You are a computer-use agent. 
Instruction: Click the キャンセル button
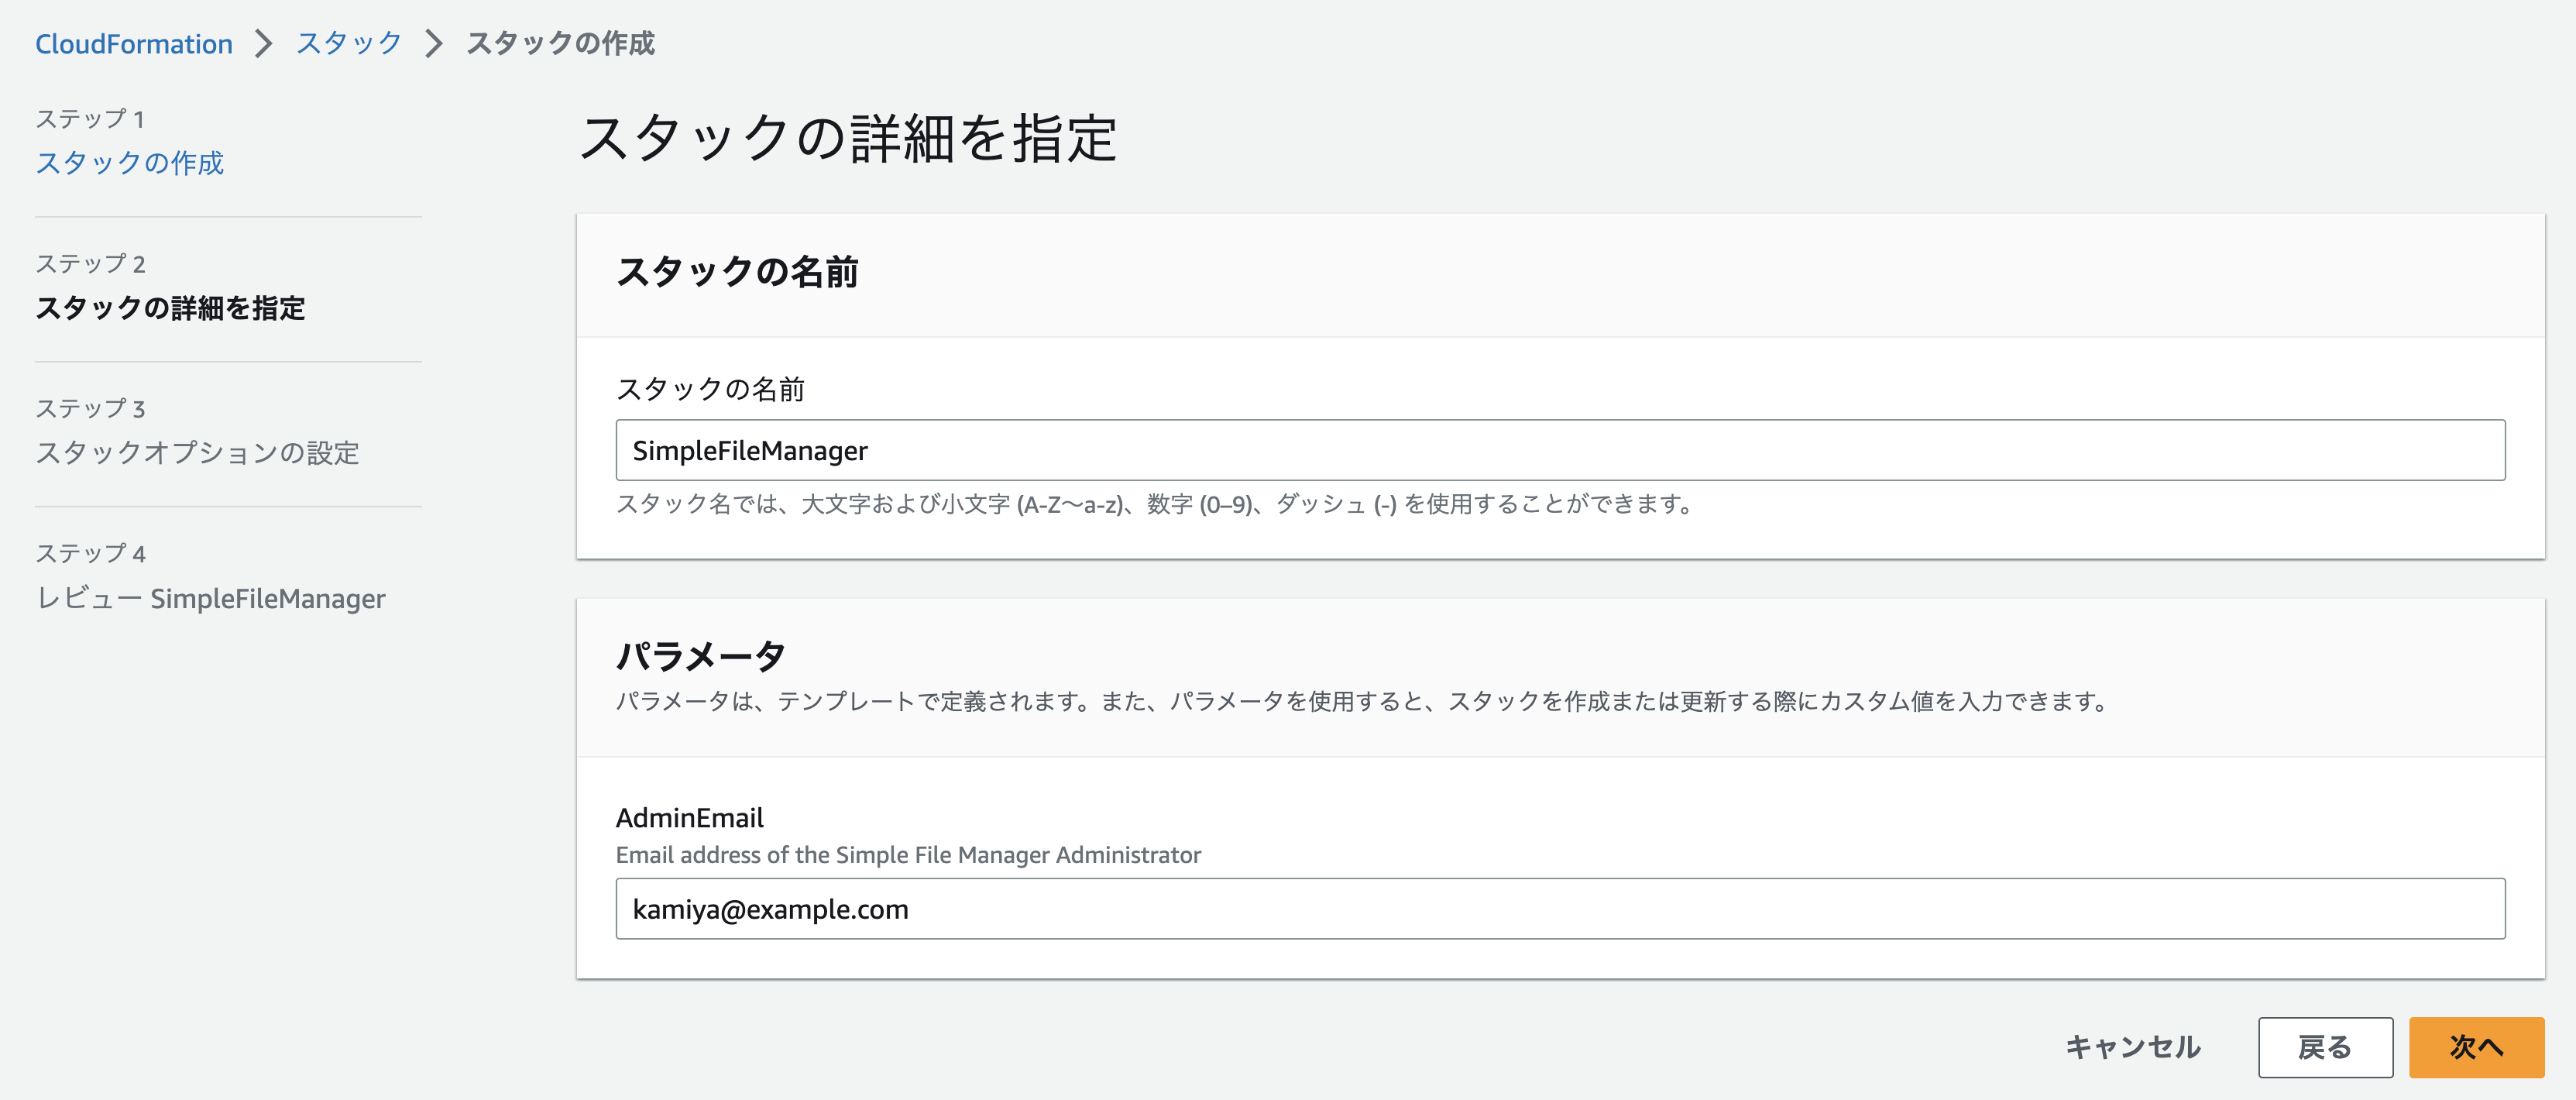click(2133, 1047)
